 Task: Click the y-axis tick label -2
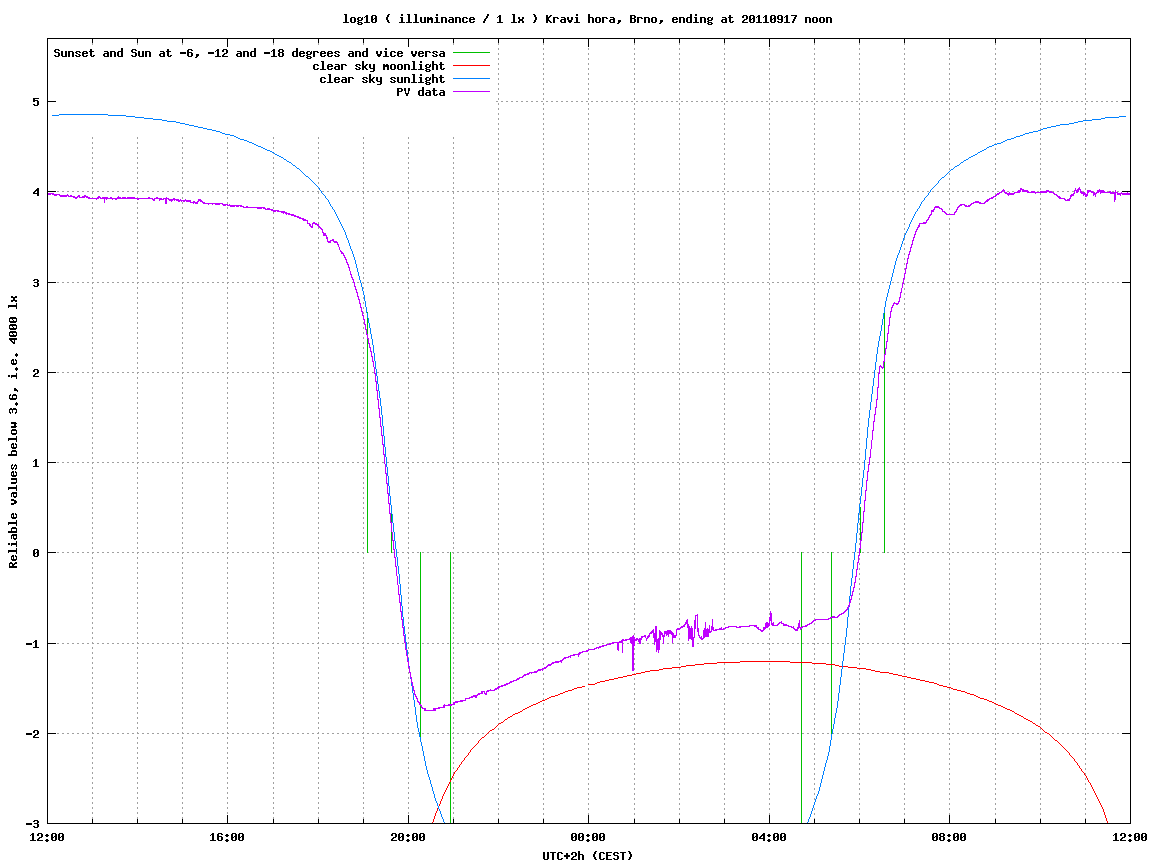[x=32, y=734]
